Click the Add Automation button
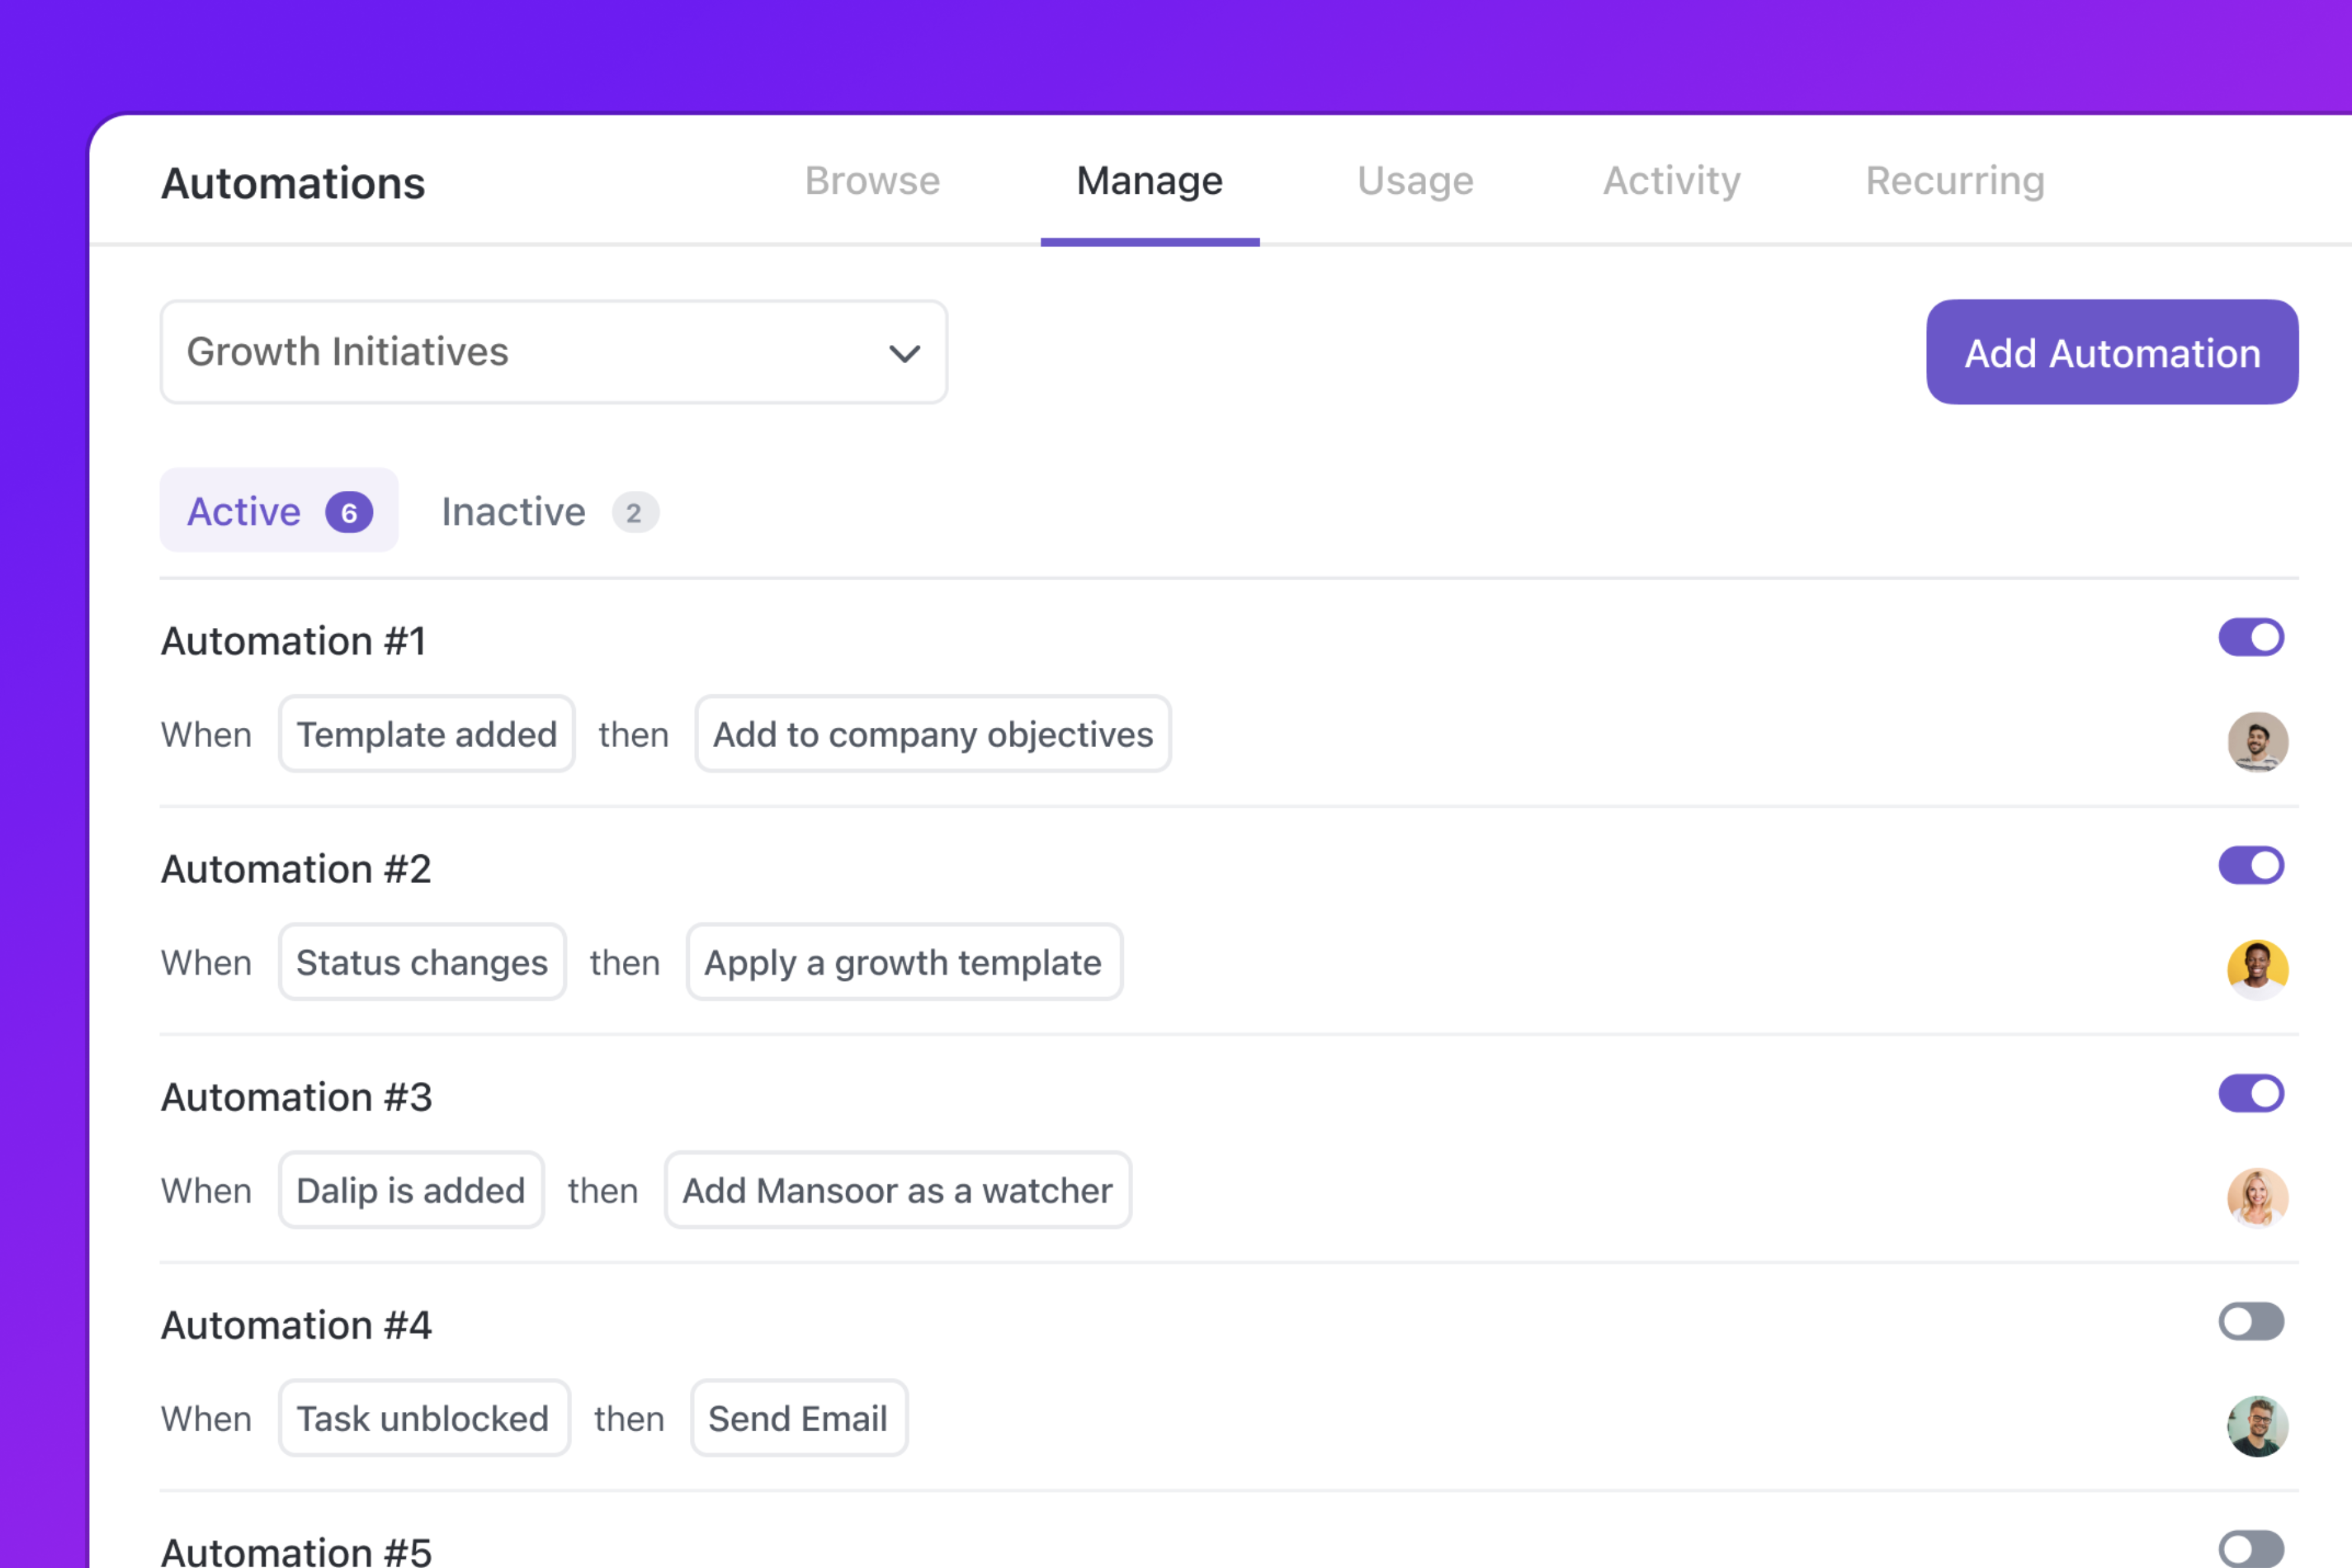This screenshot has height=1568, width=2352. tap(2112, 352)
